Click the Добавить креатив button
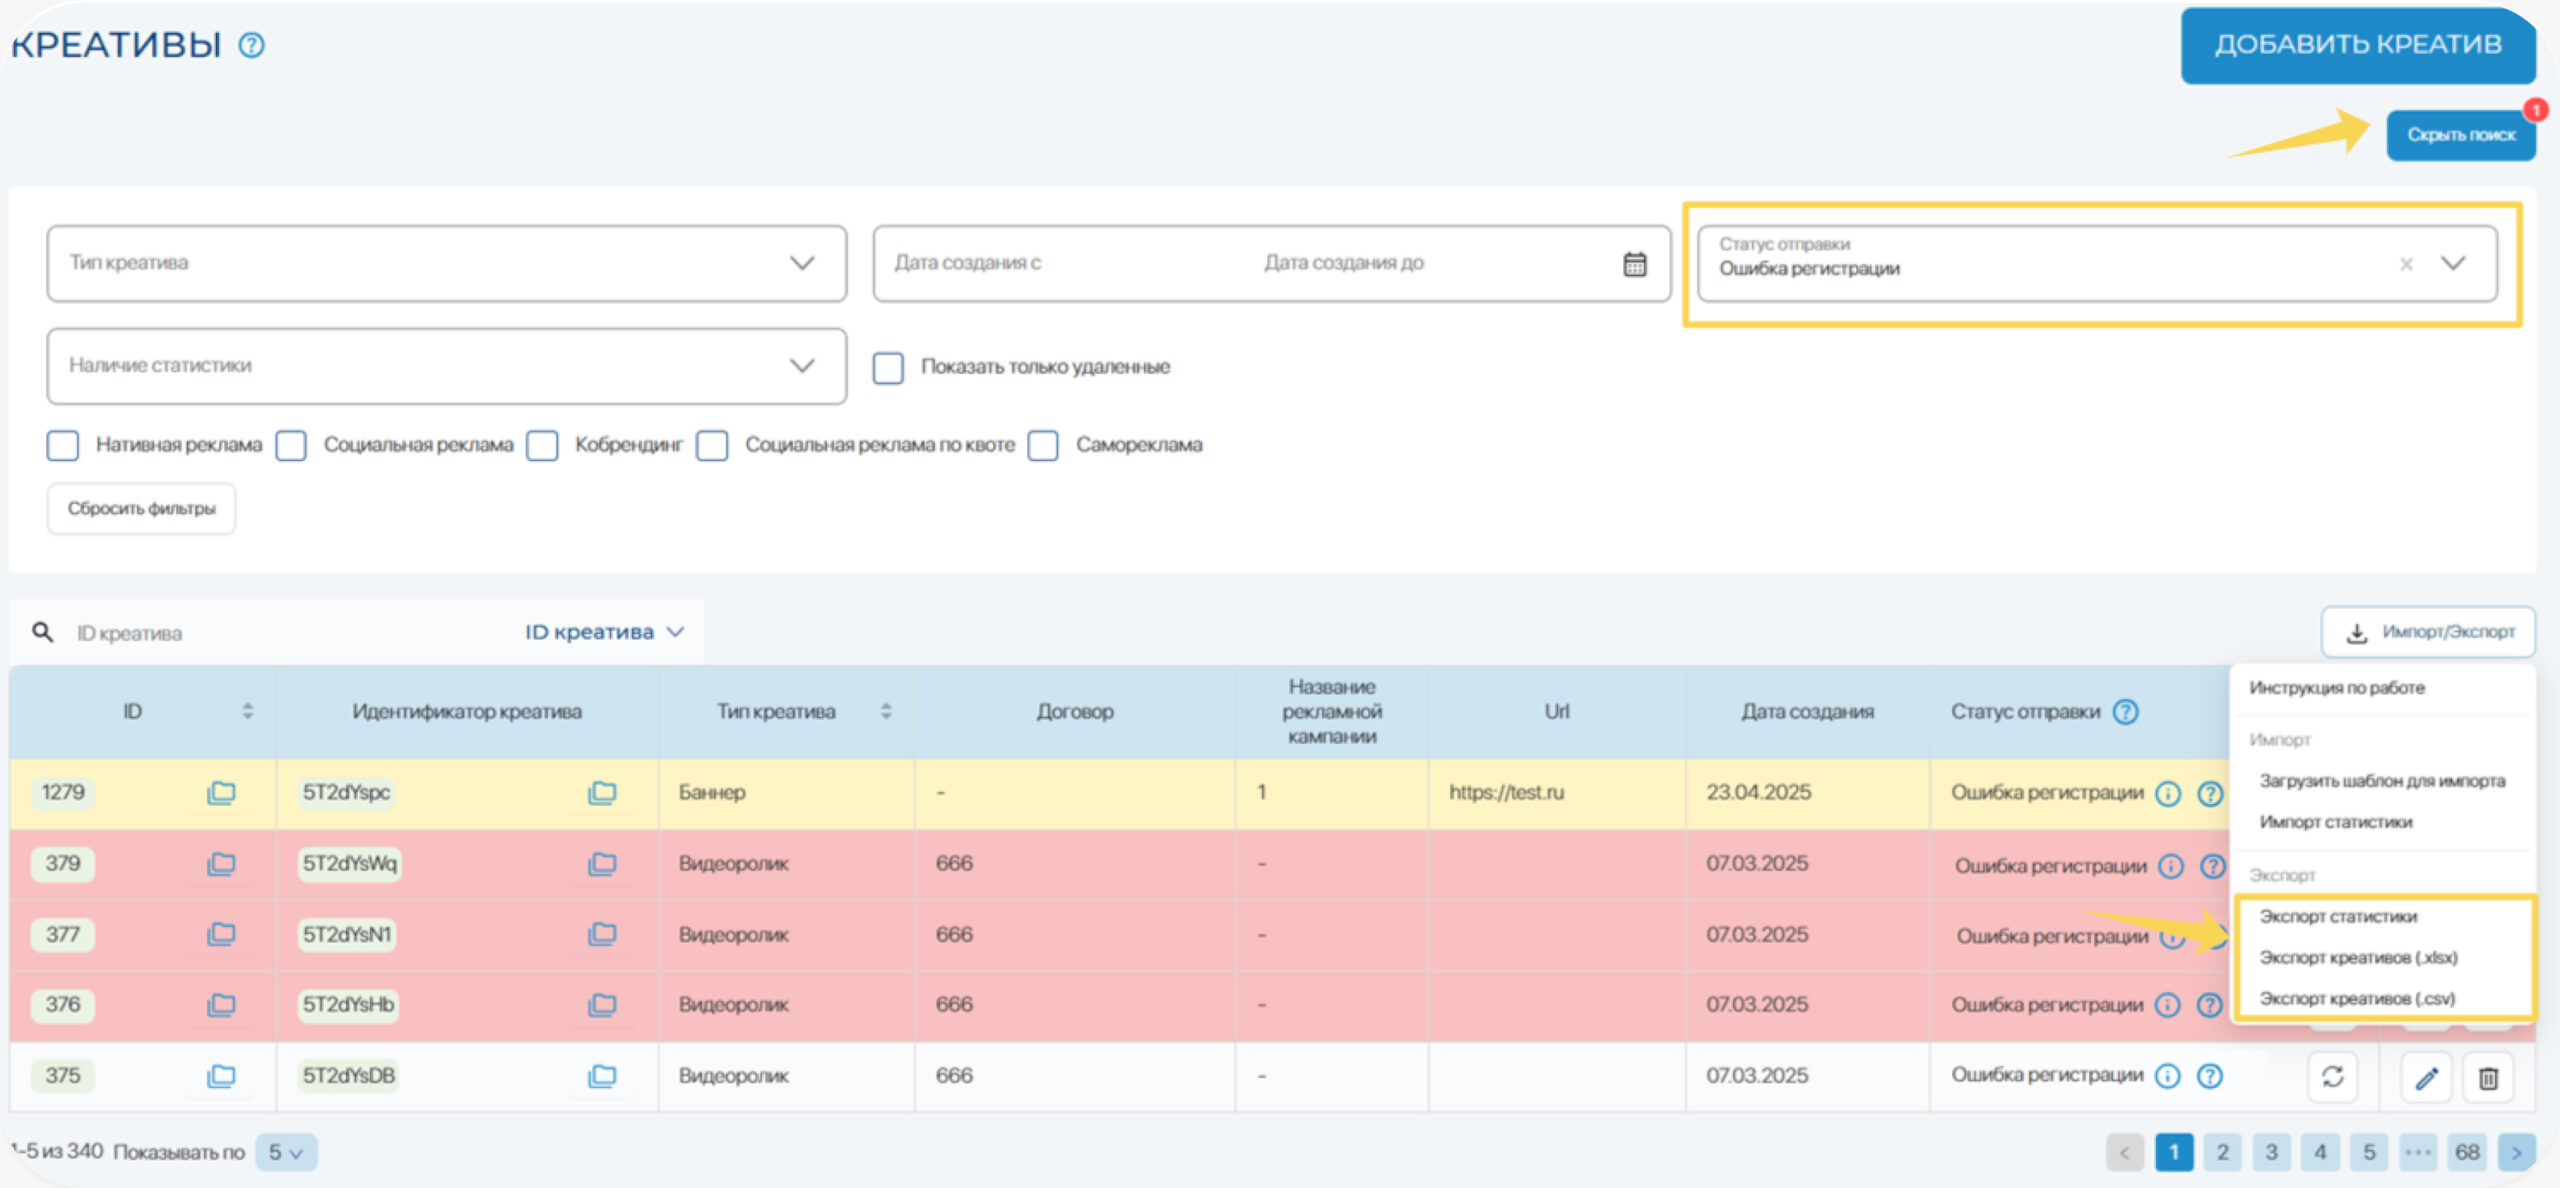 (2357, 45)
